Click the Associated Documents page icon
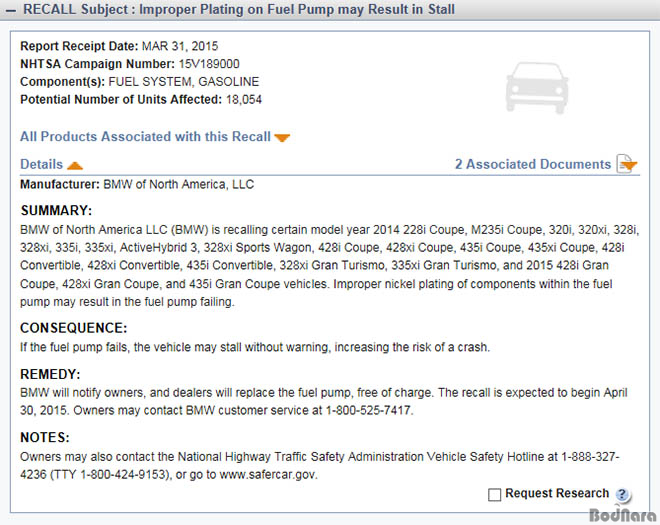This screenshot has height=525, width=660. 627,164
